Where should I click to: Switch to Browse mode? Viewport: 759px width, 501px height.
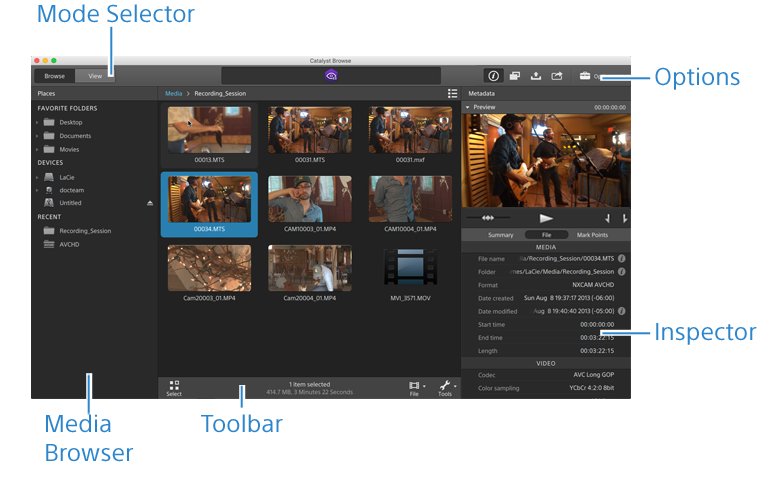click(54, 75)
